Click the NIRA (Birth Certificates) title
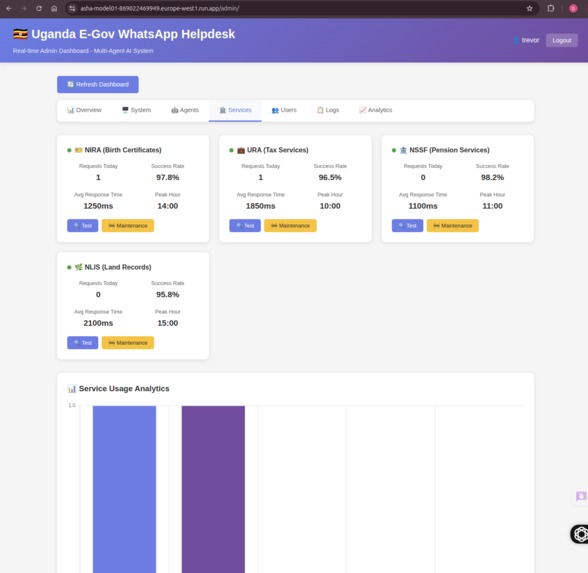588x573 pixels. click(123, 150)
